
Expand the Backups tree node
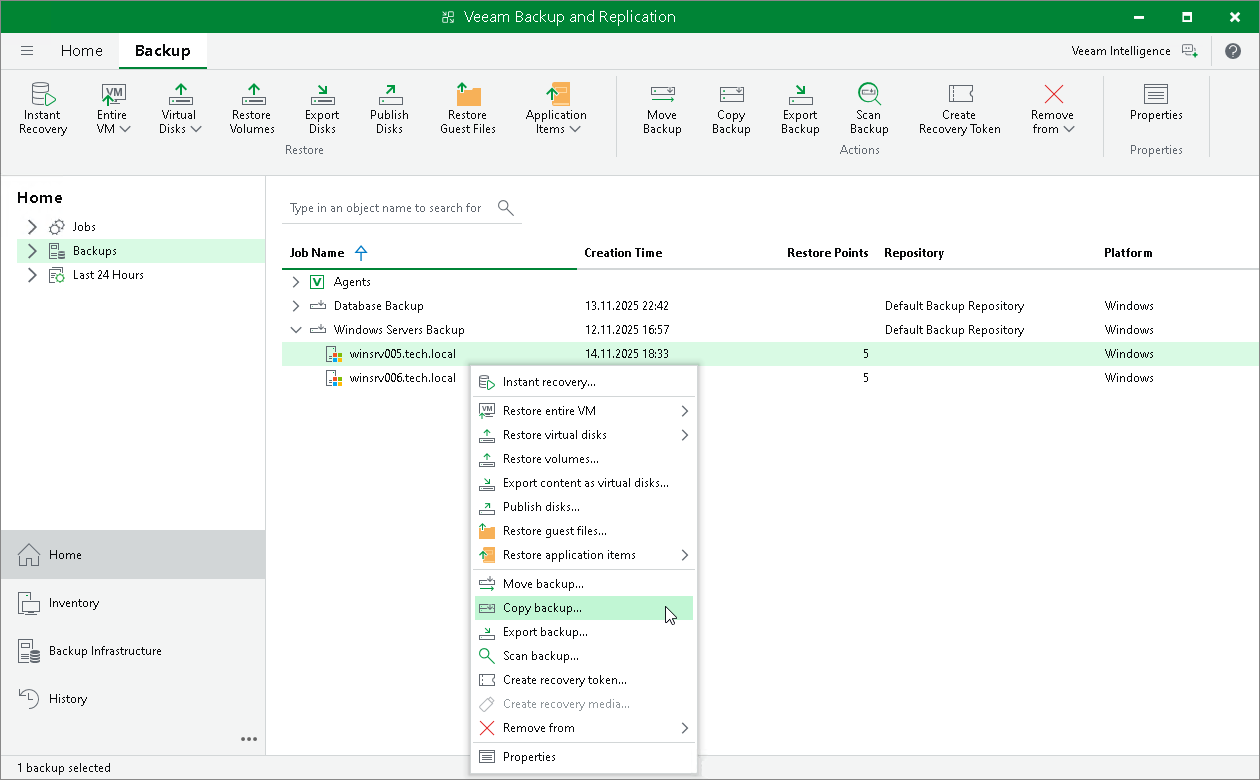(32, 251)
